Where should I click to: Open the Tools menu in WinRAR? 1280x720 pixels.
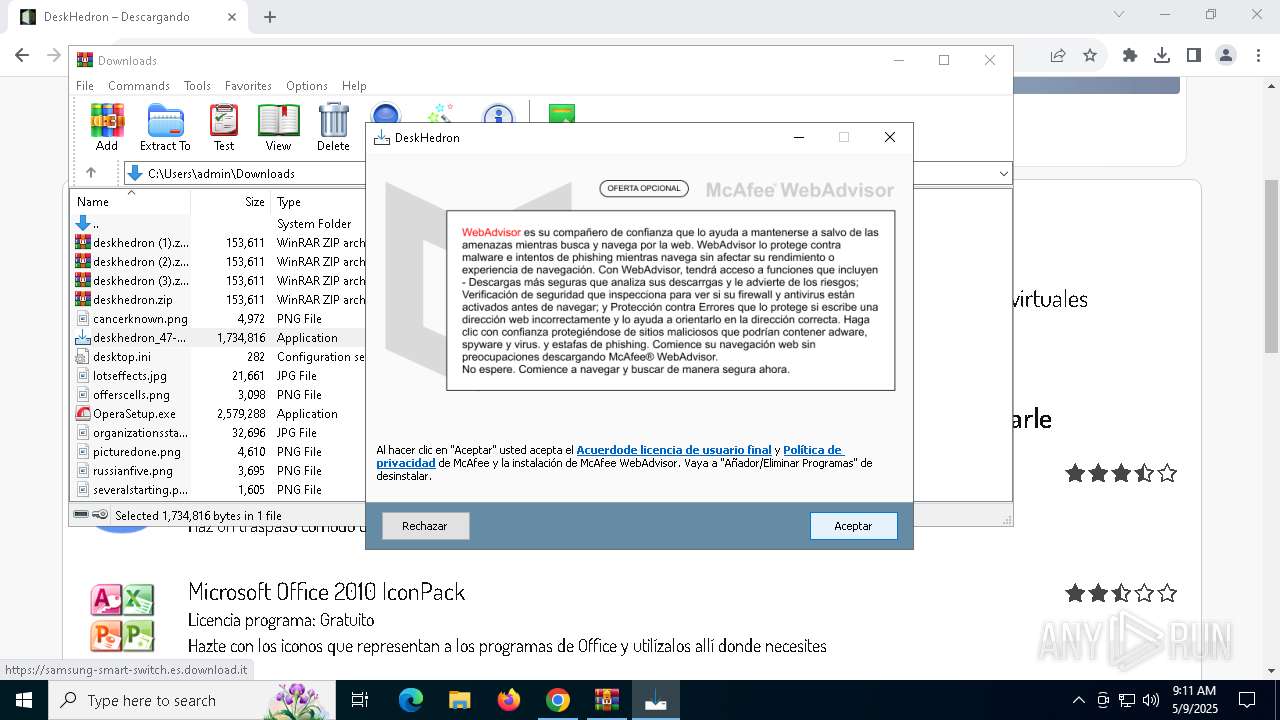tap(197, 86)
